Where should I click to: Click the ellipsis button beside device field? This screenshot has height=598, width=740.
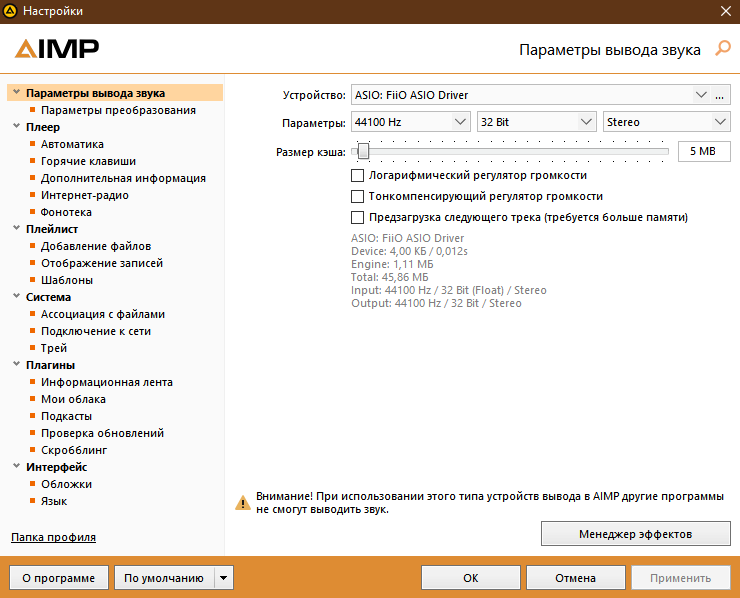(719, 95)
